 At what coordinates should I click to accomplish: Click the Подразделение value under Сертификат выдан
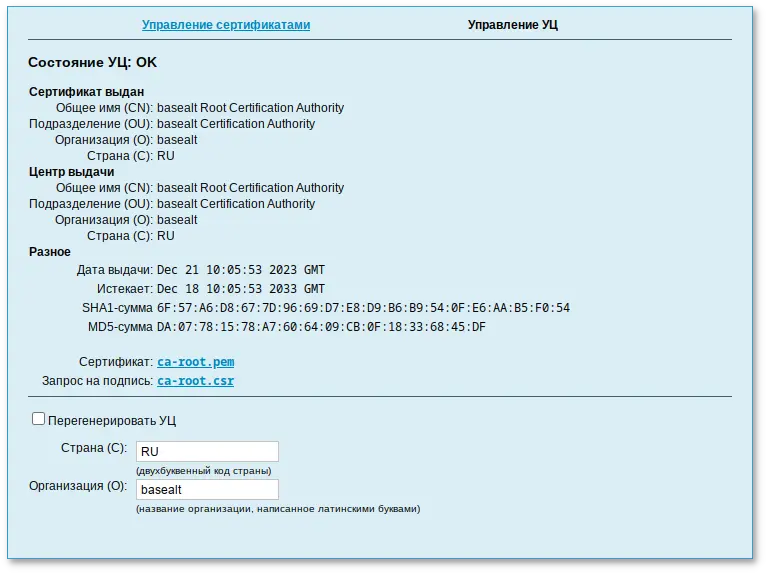coord(236,124)
